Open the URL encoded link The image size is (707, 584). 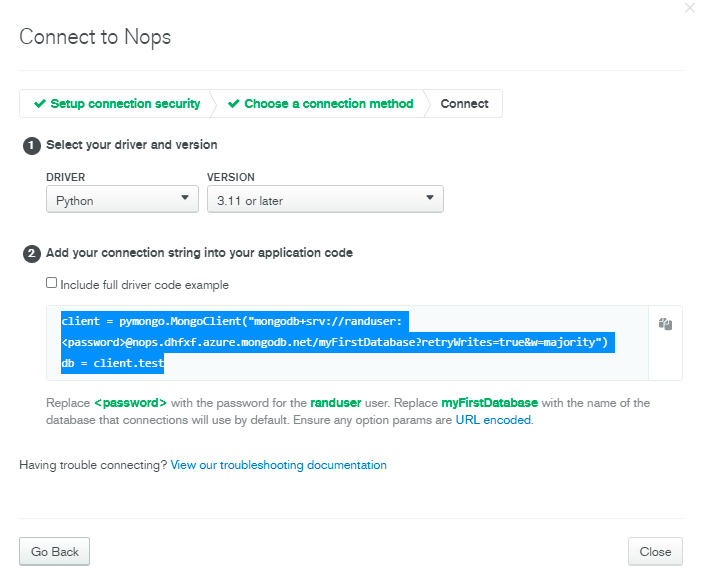pos(493,420)
